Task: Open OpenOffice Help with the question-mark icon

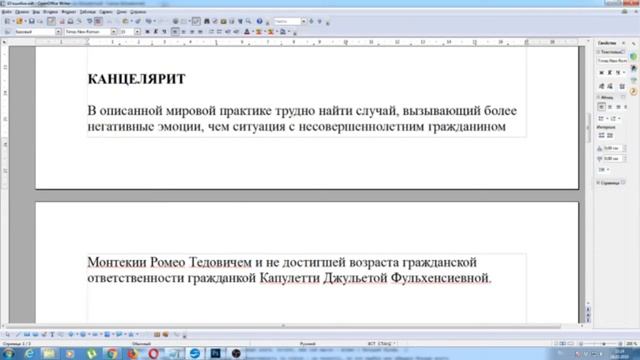Action: point(259,21)
